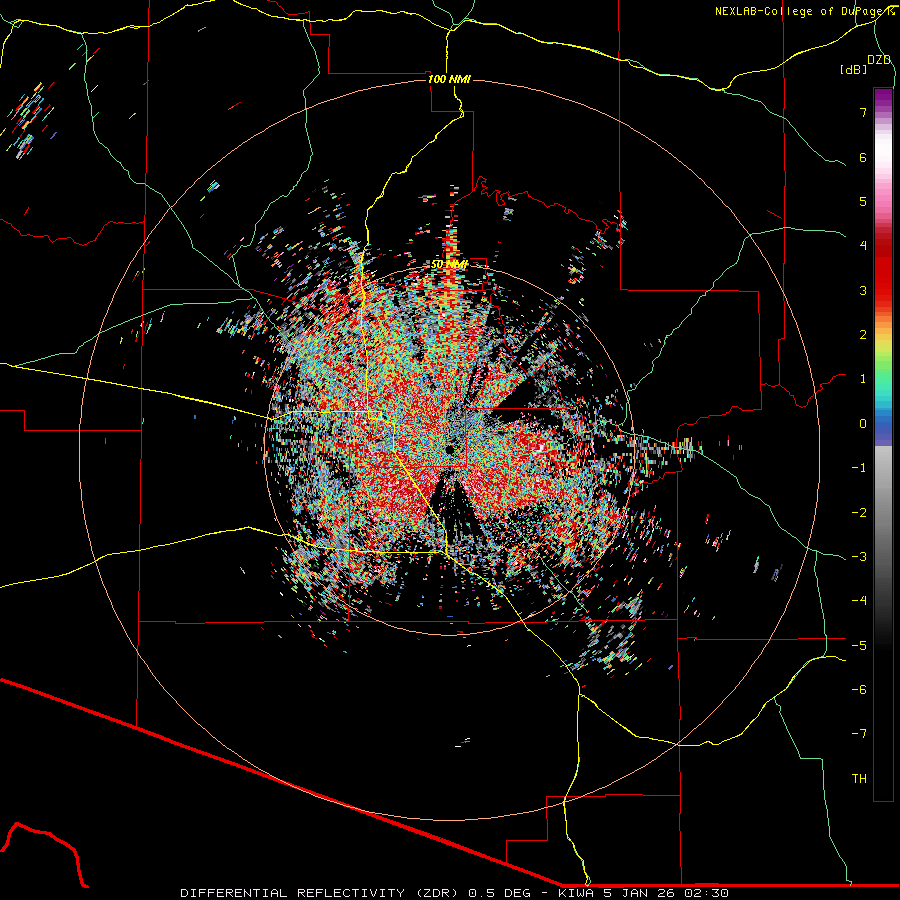
Task: Click the -4 dB value on color scale
Action: pyautogui.click(x=859, y=601)
